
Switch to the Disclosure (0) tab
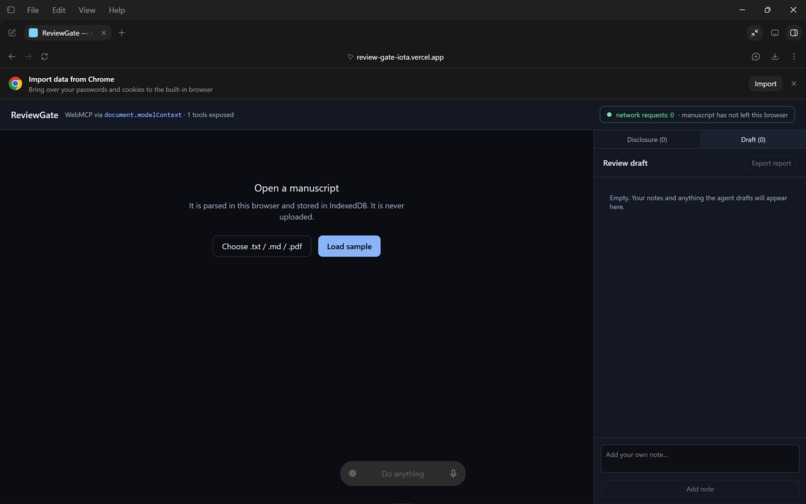647,139
